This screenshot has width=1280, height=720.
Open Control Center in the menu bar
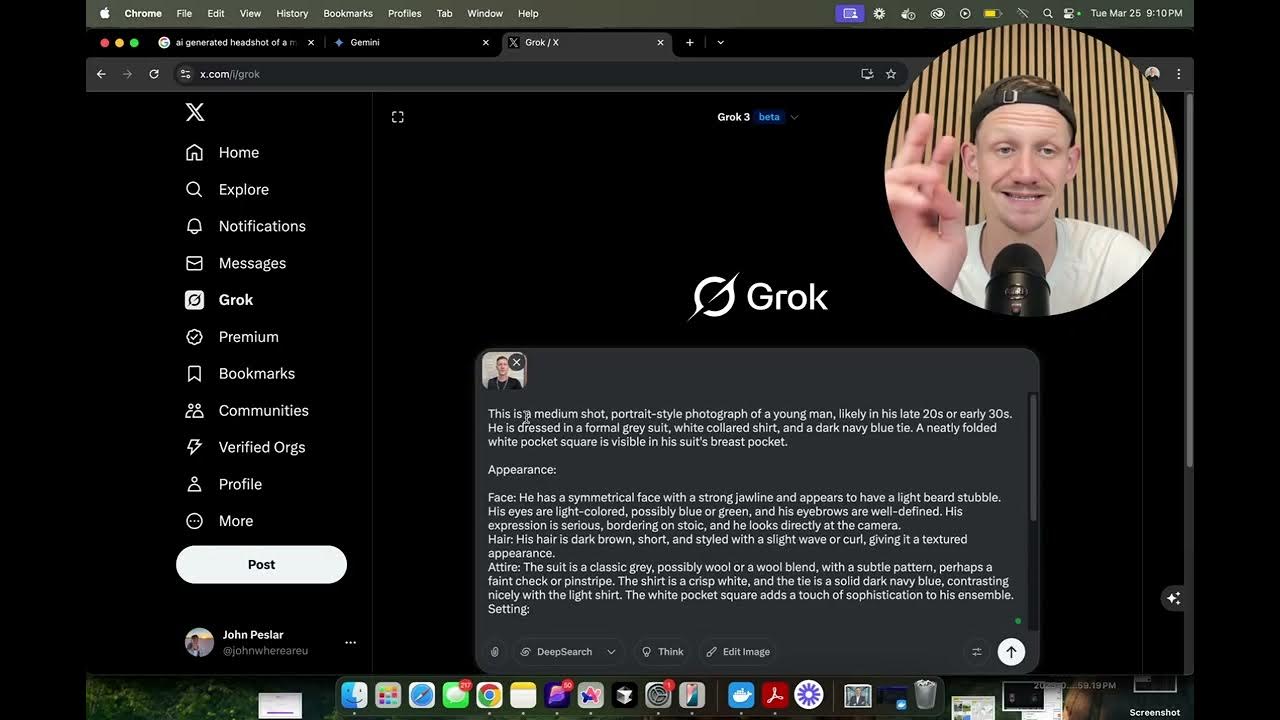pos(1070,13)
